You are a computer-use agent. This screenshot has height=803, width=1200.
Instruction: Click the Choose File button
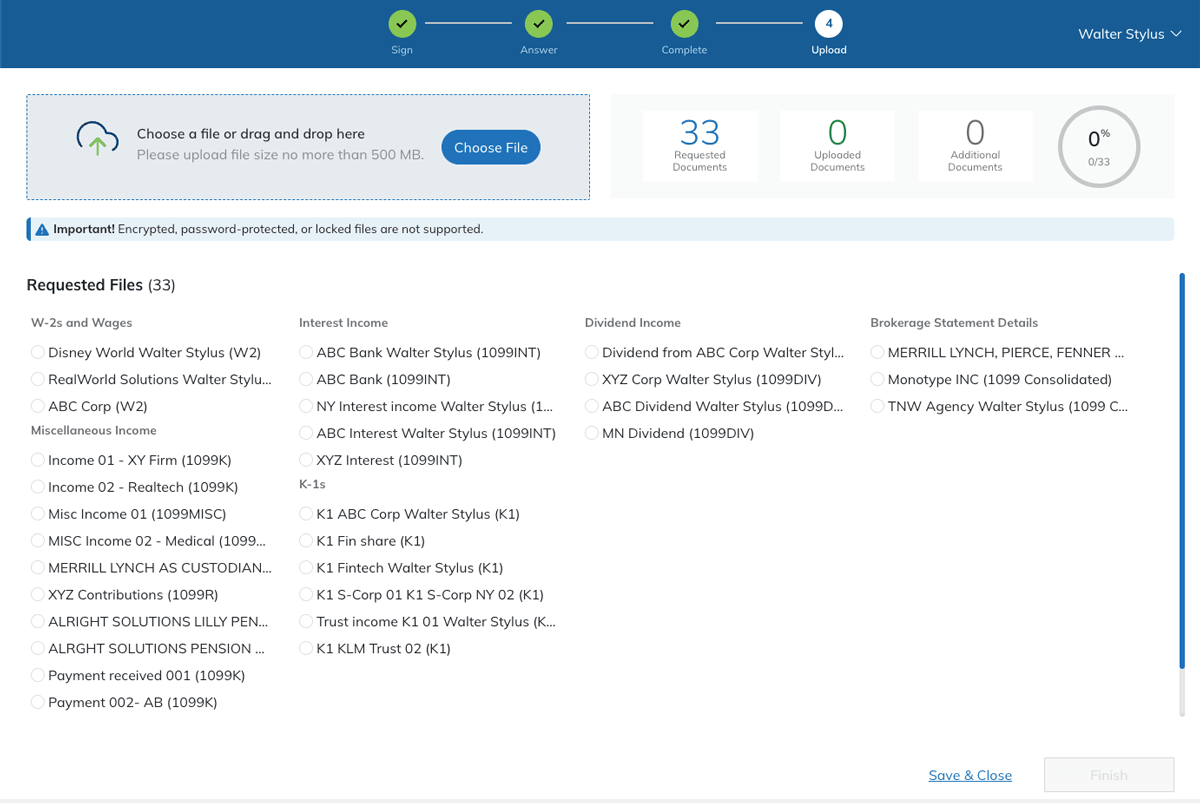pyautogui.click(x=490, y=146)
